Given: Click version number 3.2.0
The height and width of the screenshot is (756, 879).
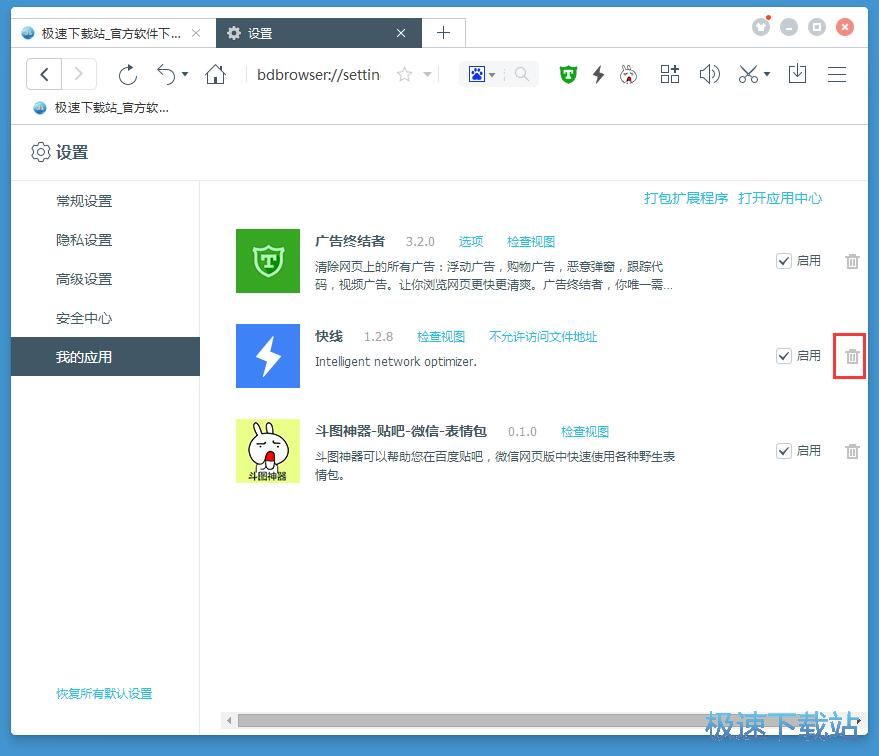Looking at the screenshot, I should point(420,242).
